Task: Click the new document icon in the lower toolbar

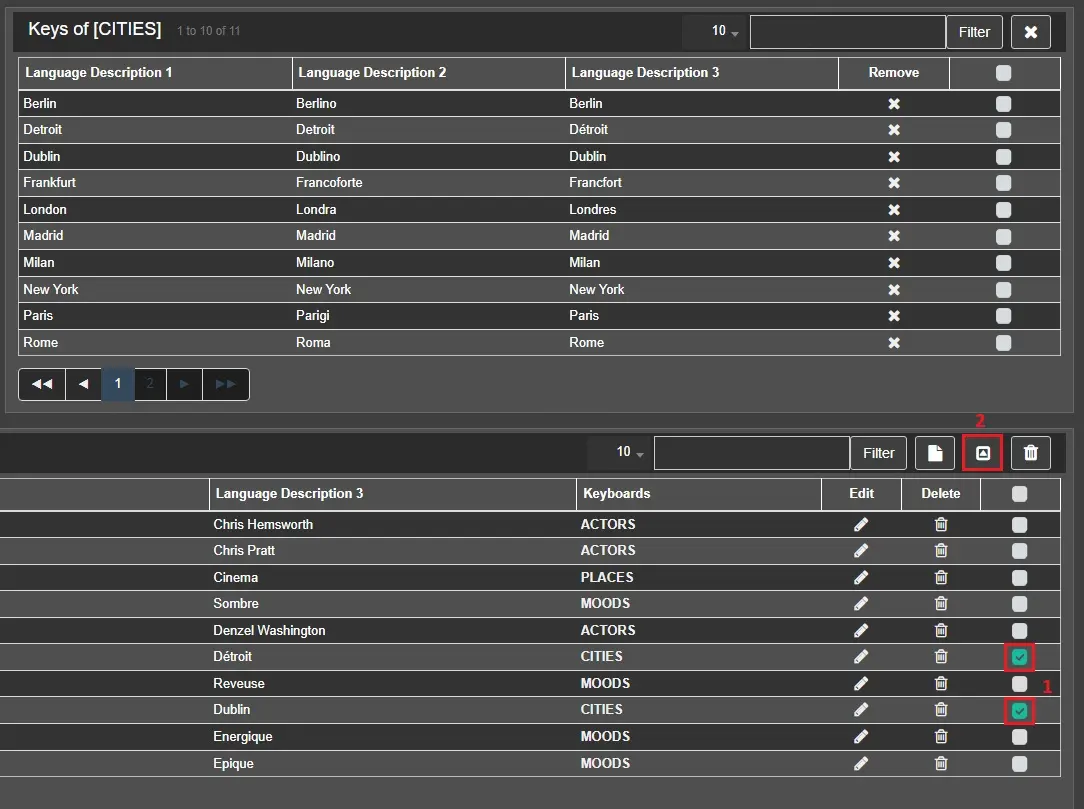Action: [934, 453]
